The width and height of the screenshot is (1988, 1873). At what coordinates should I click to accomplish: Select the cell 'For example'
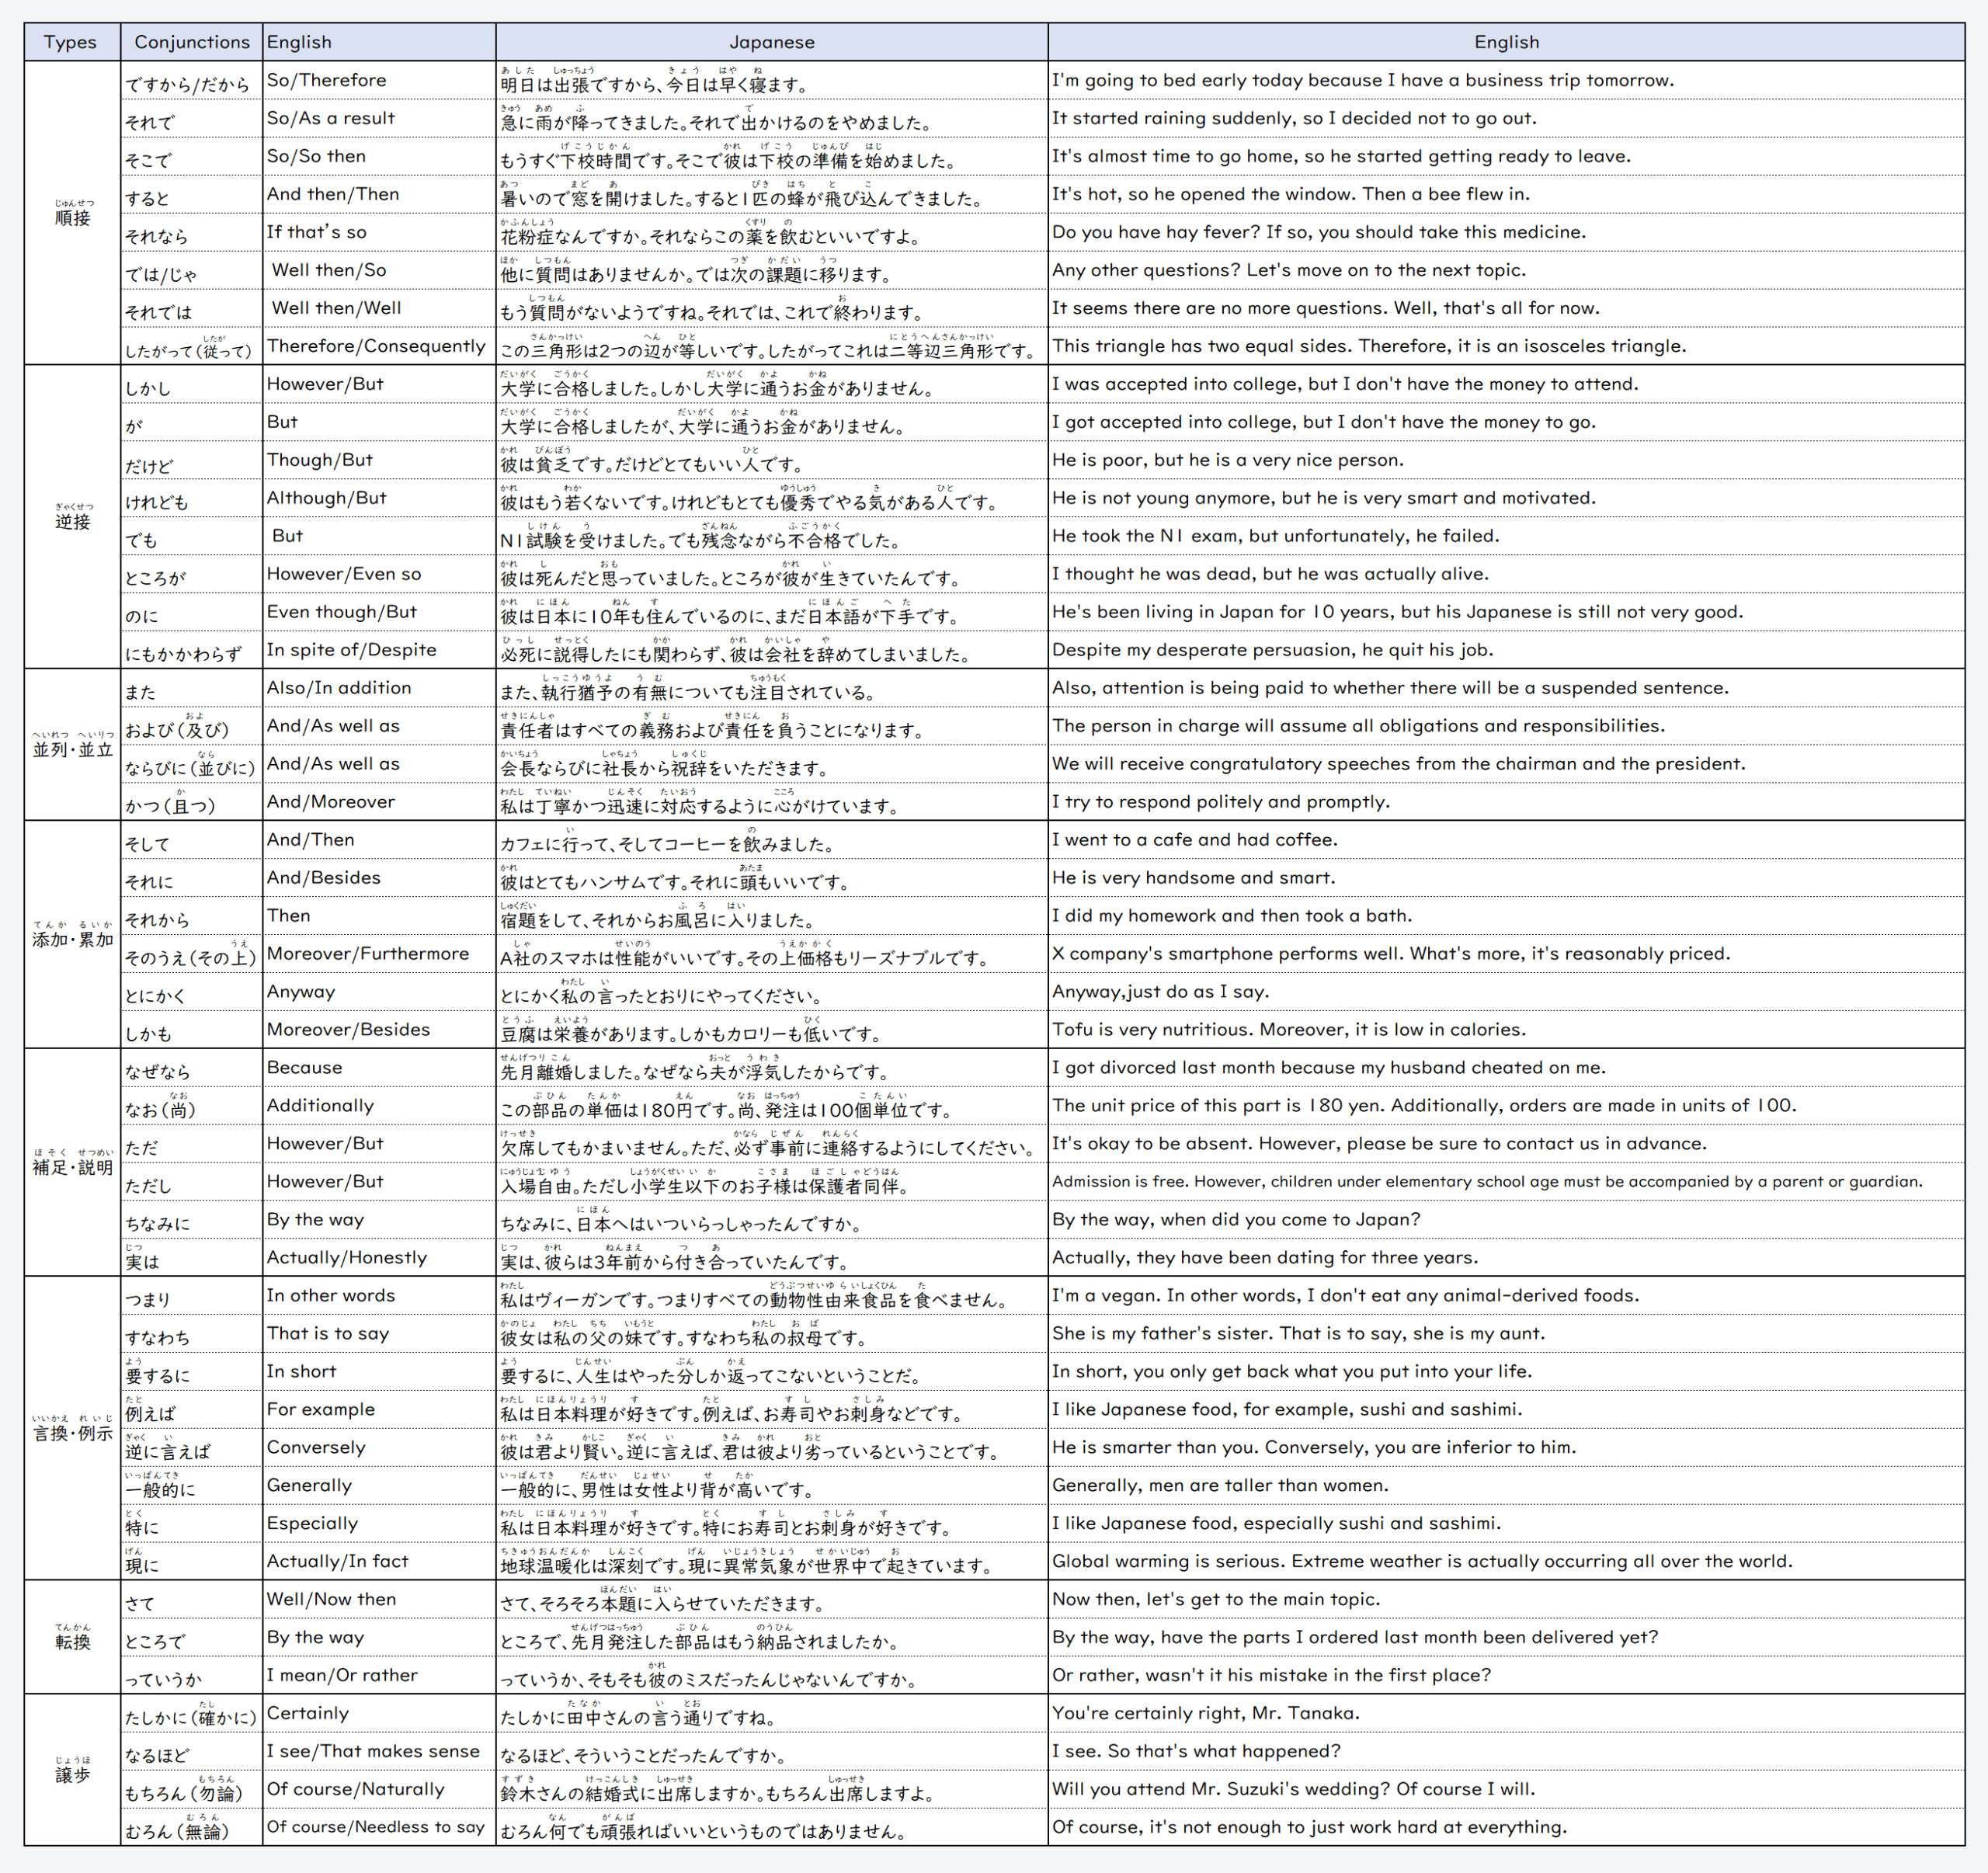coord(379,1410)
